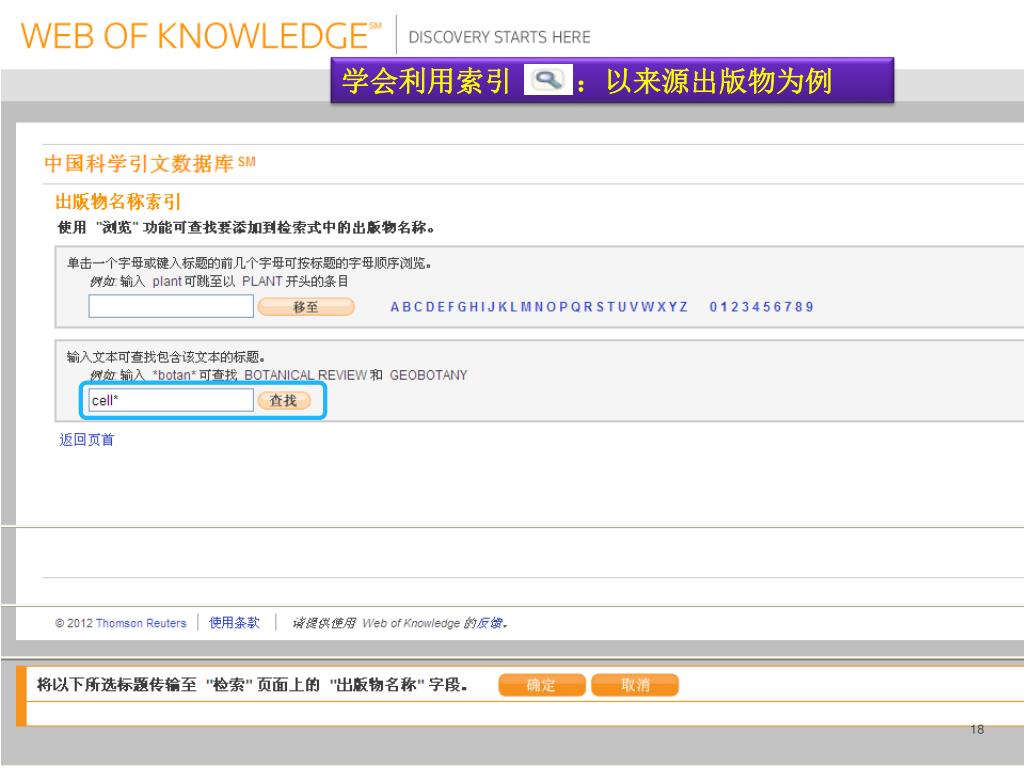Open the 返回页首 link
The image size is (1024, 768).
pyautogui.click(x=87, y=440)
